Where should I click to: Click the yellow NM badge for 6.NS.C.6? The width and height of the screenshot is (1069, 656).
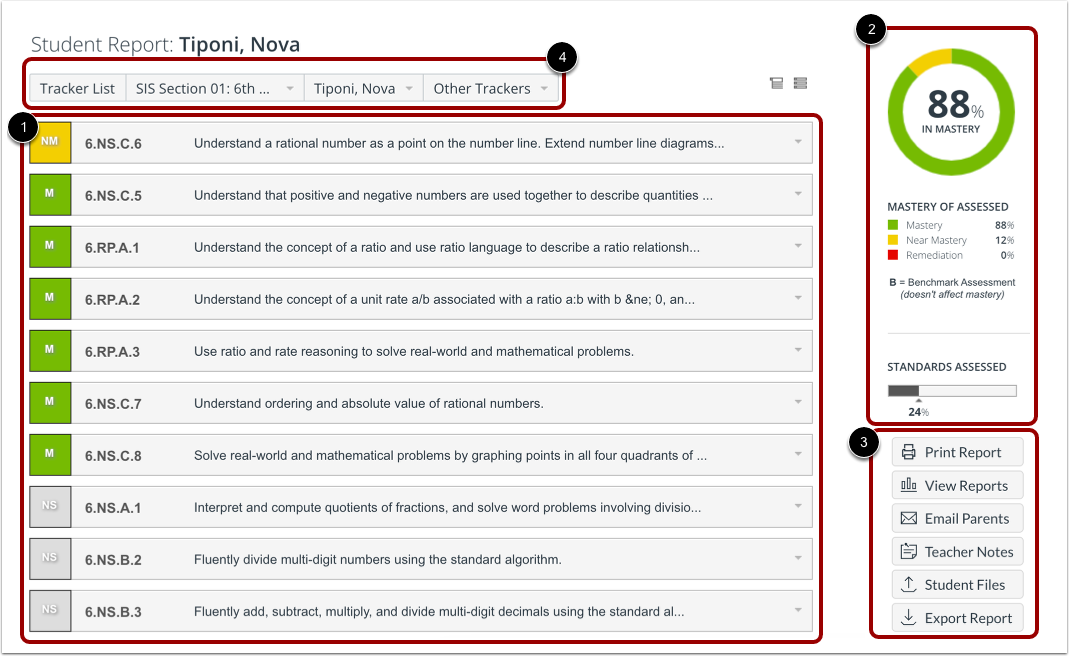pos(50,142)
